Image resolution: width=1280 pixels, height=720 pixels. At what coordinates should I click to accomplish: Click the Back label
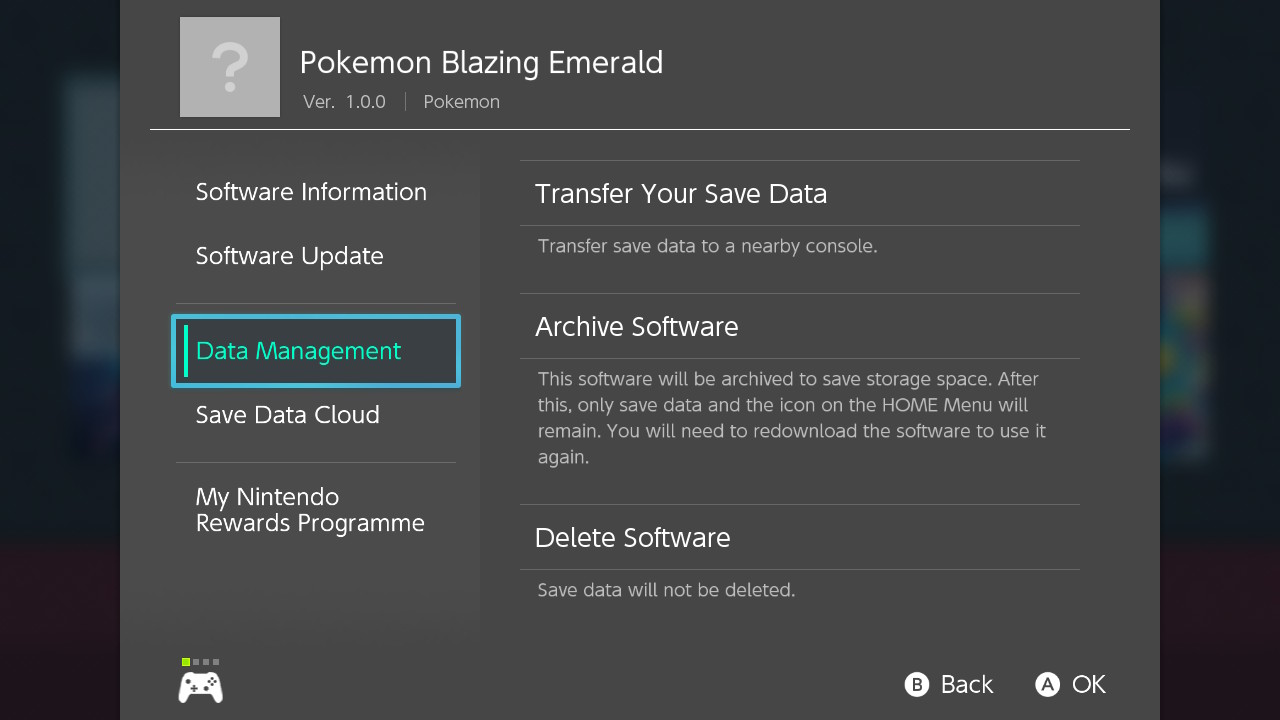967,685
